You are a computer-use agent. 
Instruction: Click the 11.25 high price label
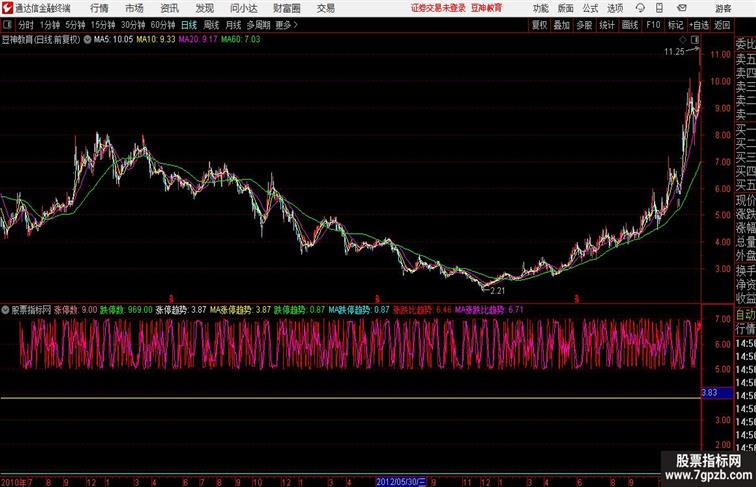(674, 52)
